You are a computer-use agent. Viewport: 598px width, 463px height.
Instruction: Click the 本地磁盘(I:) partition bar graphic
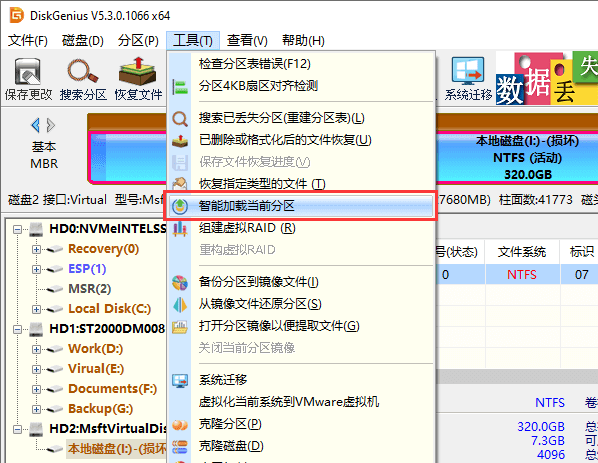coord(517,158)
